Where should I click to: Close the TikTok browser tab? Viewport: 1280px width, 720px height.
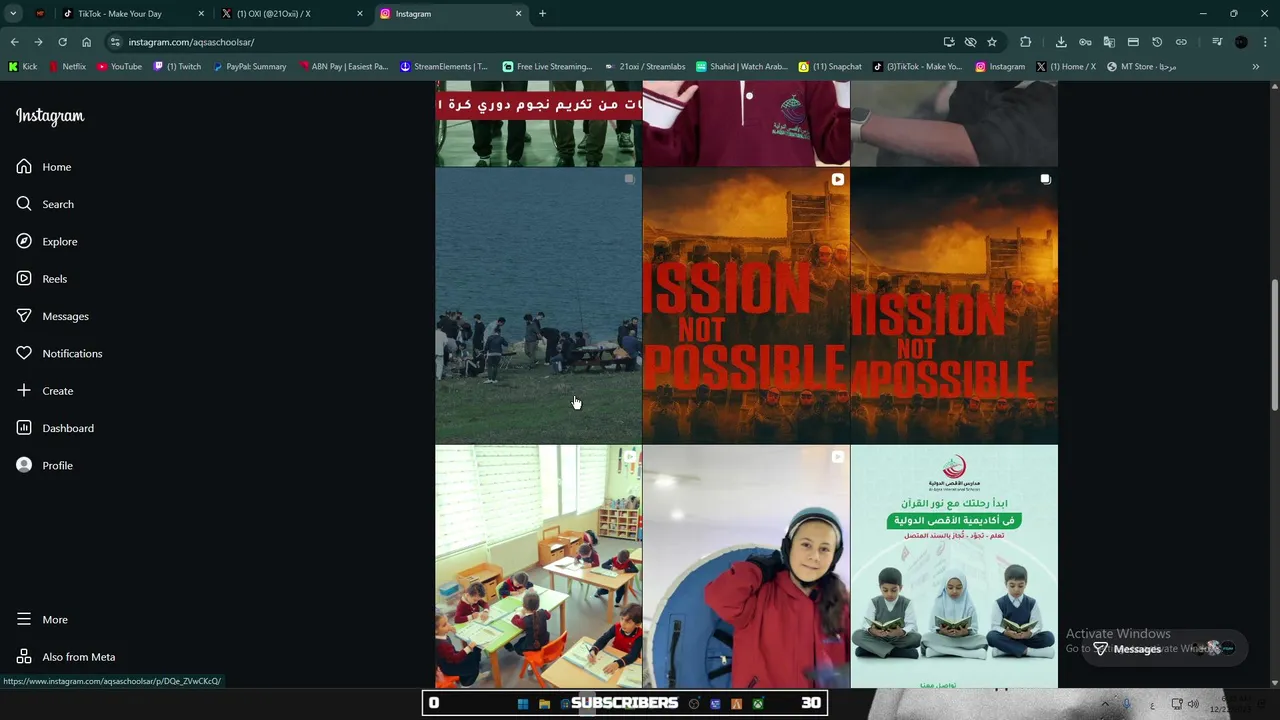click(x=201, y=14)
